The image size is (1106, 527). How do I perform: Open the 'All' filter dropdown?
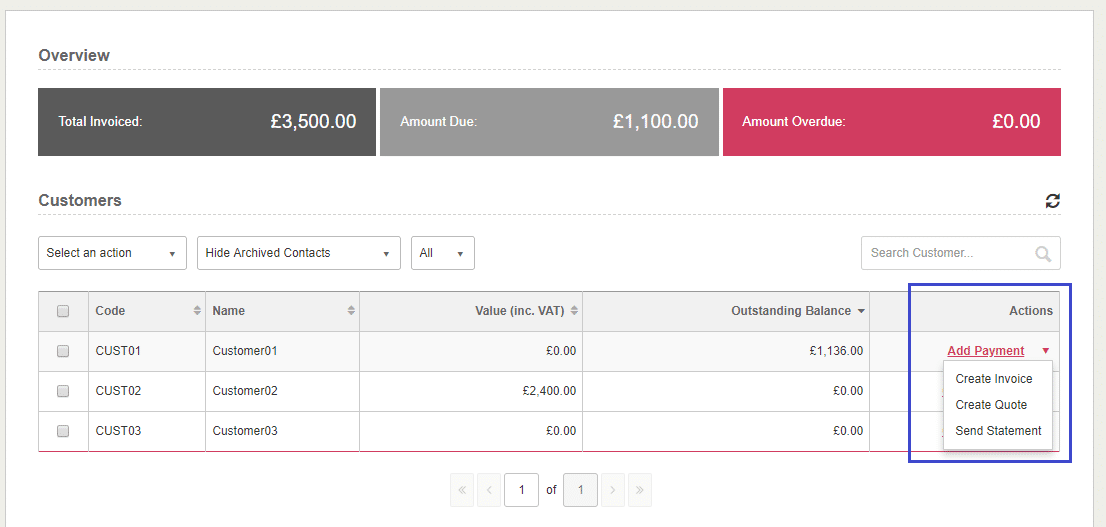pos(442,253)
